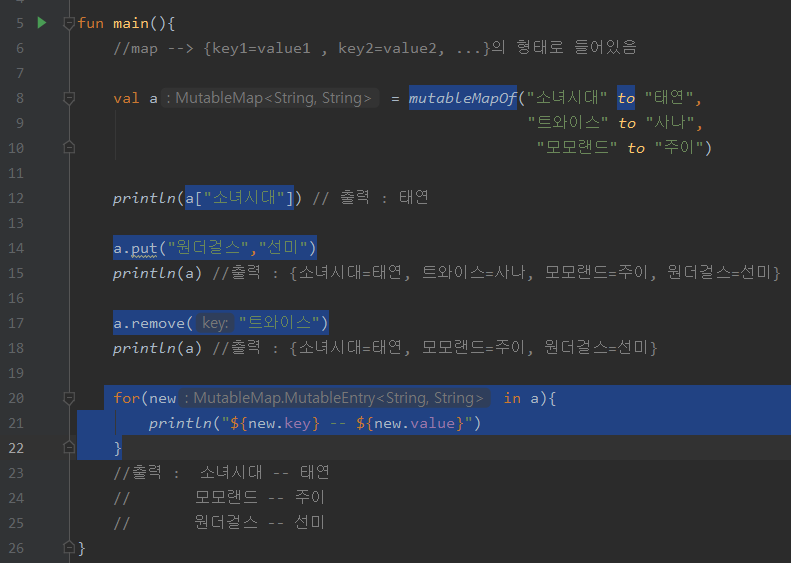The width and height of the screenshot is (791, 563).
Task: Click line number 8 in the gutter
Action: click(x=20, y=98)
